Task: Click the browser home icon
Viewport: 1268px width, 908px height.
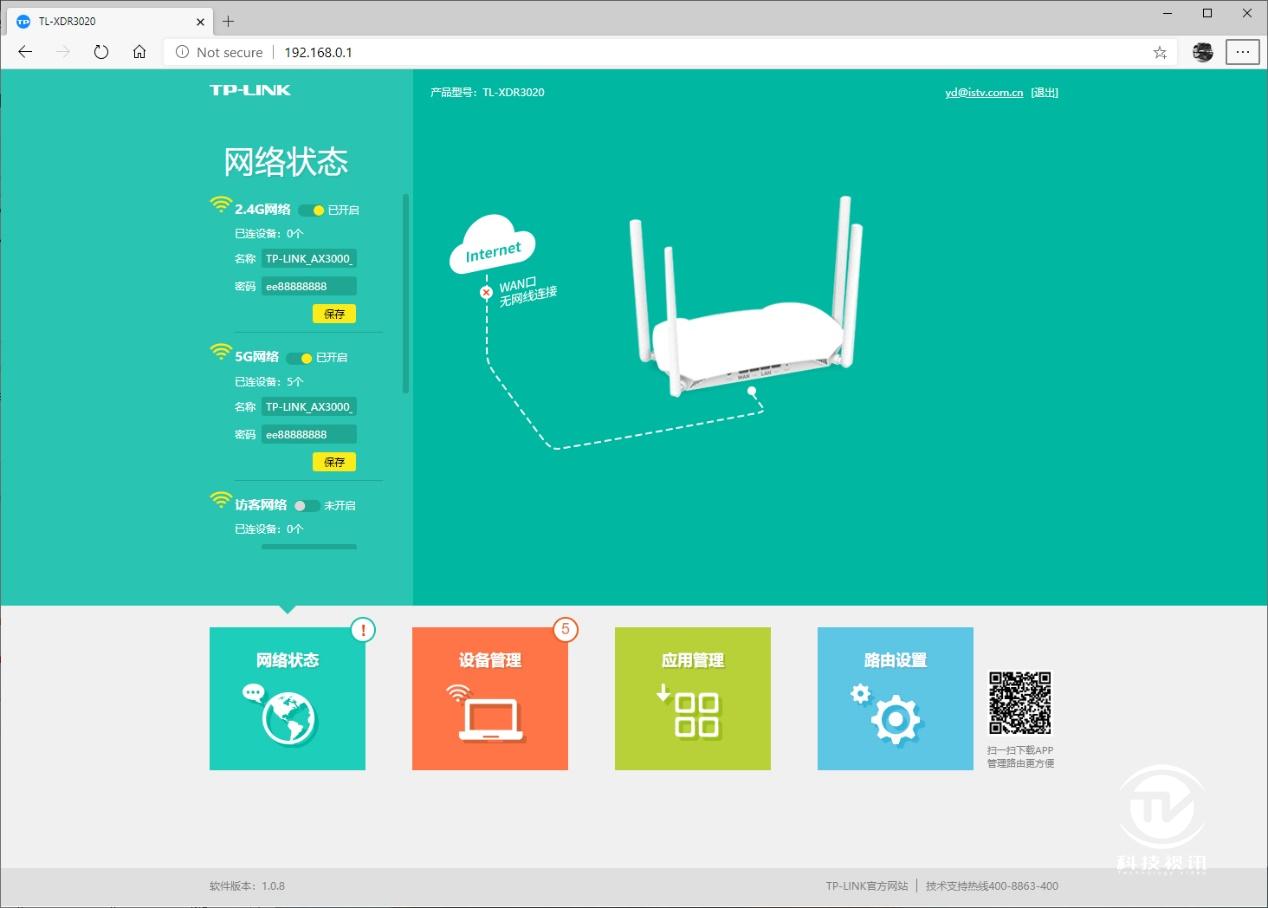Action: click(x=138, y=52)
